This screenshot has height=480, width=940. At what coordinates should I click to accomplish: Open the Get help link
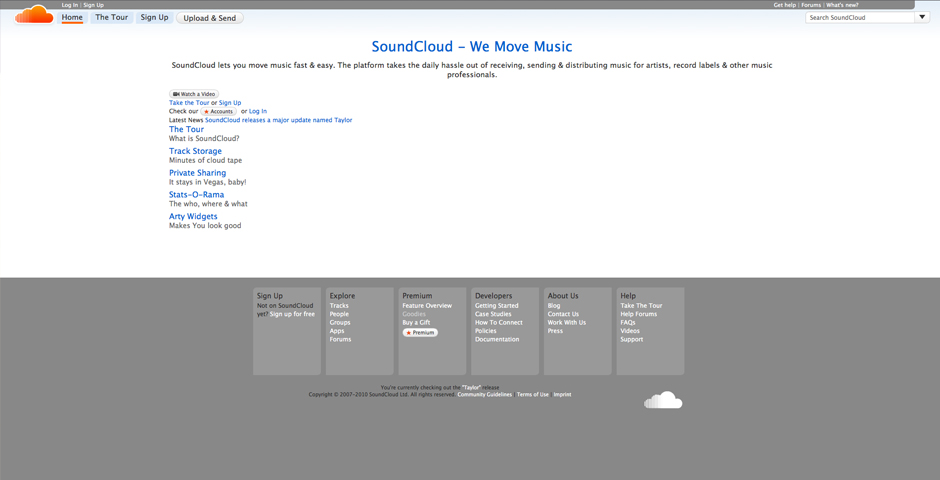(x=785, y=5)
